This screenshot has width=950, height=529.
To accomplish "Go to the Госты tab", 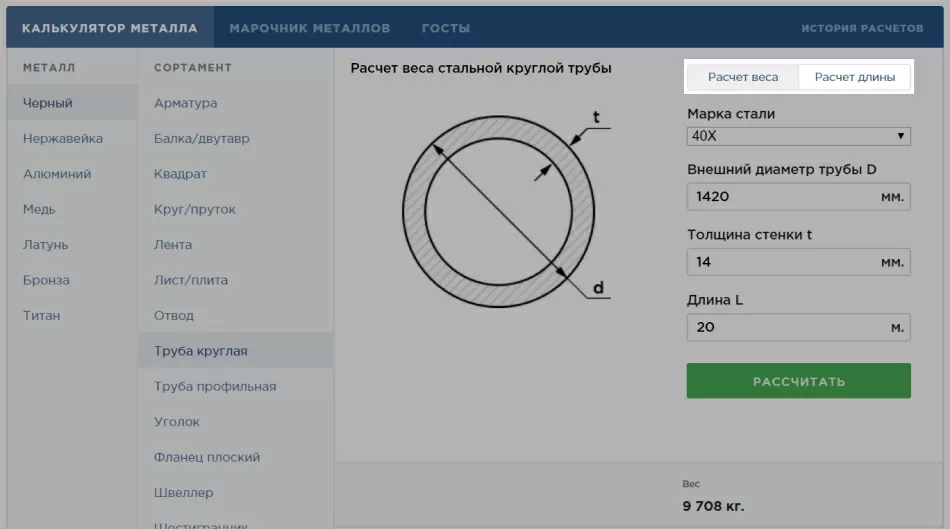I will [x=446, y=28].
